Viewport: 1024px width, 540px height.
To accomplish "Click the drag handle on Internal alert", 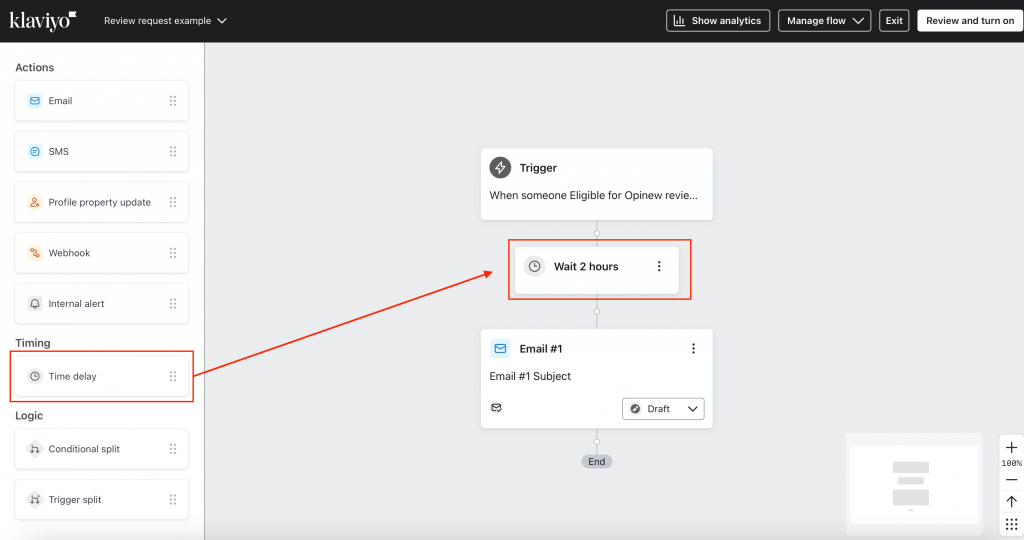I will 173,304.
